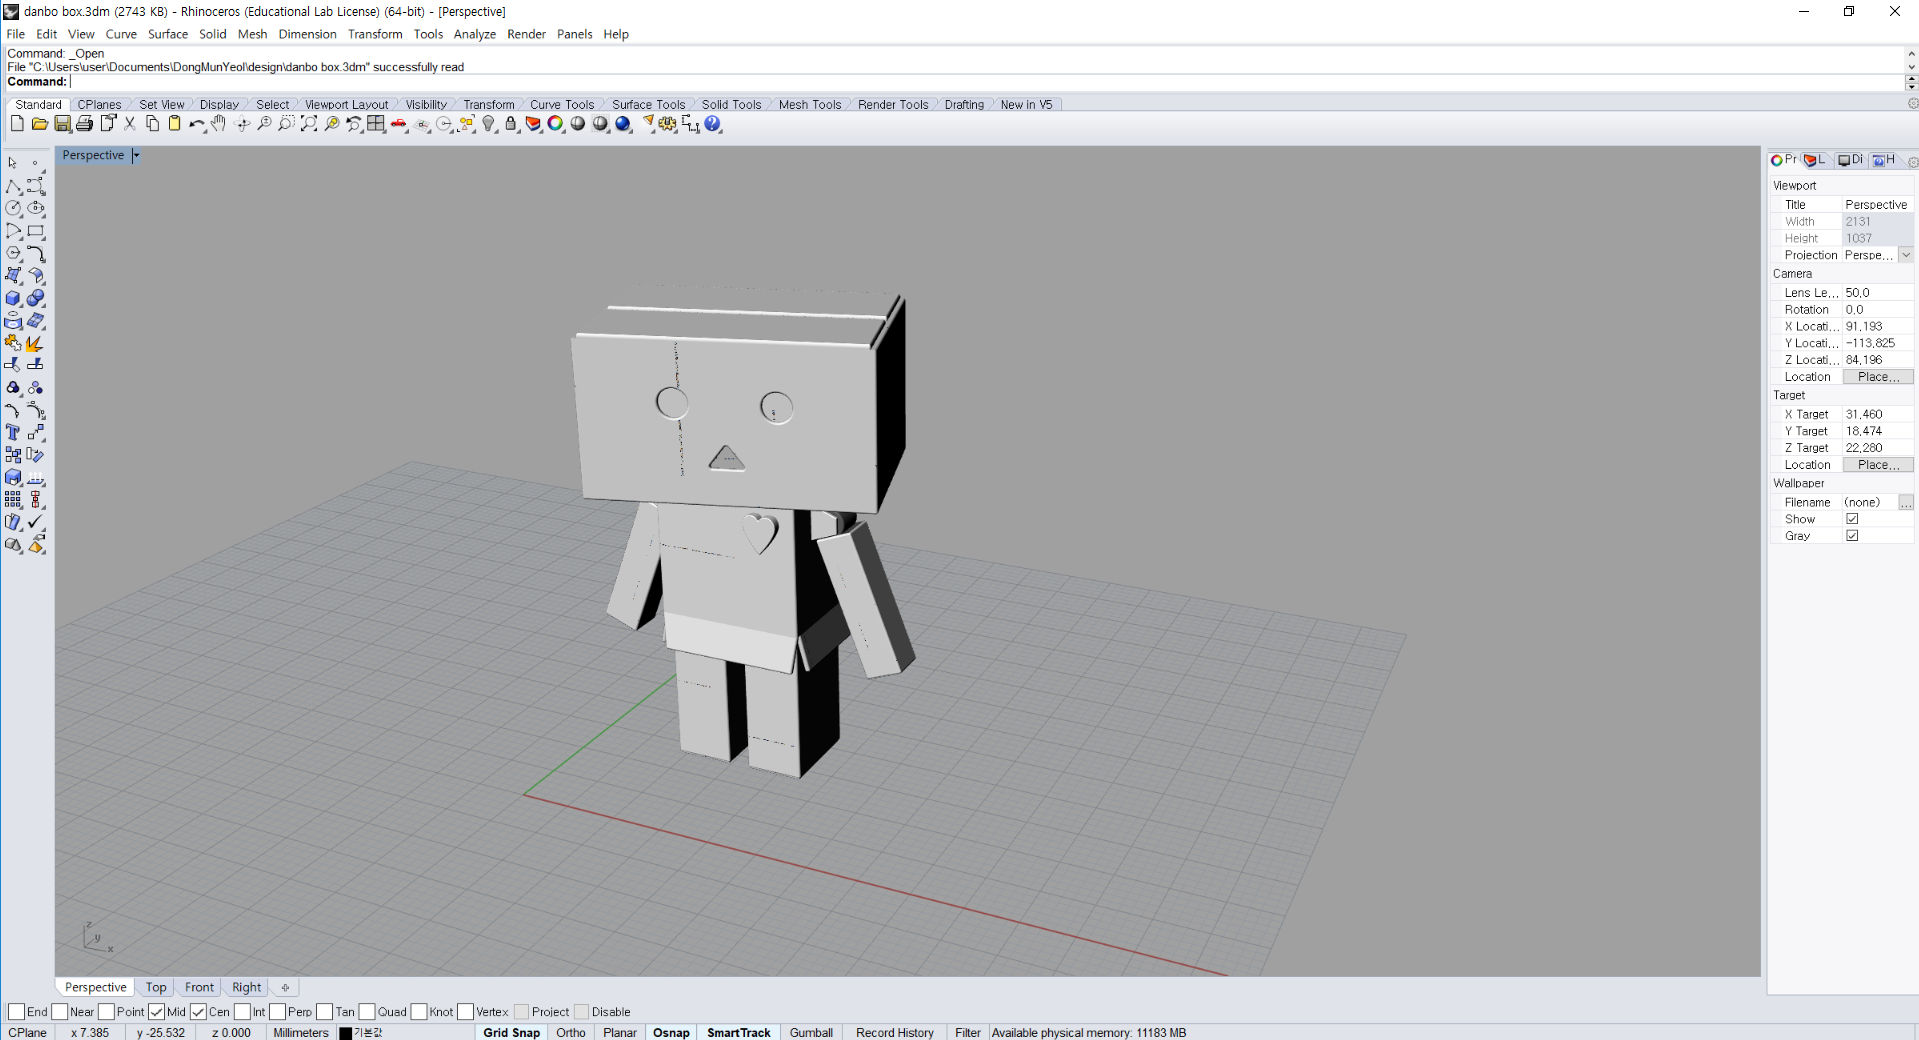1919x1040 pixels.
Task: Edit the X Target value 31,460
Action: 1878,414
